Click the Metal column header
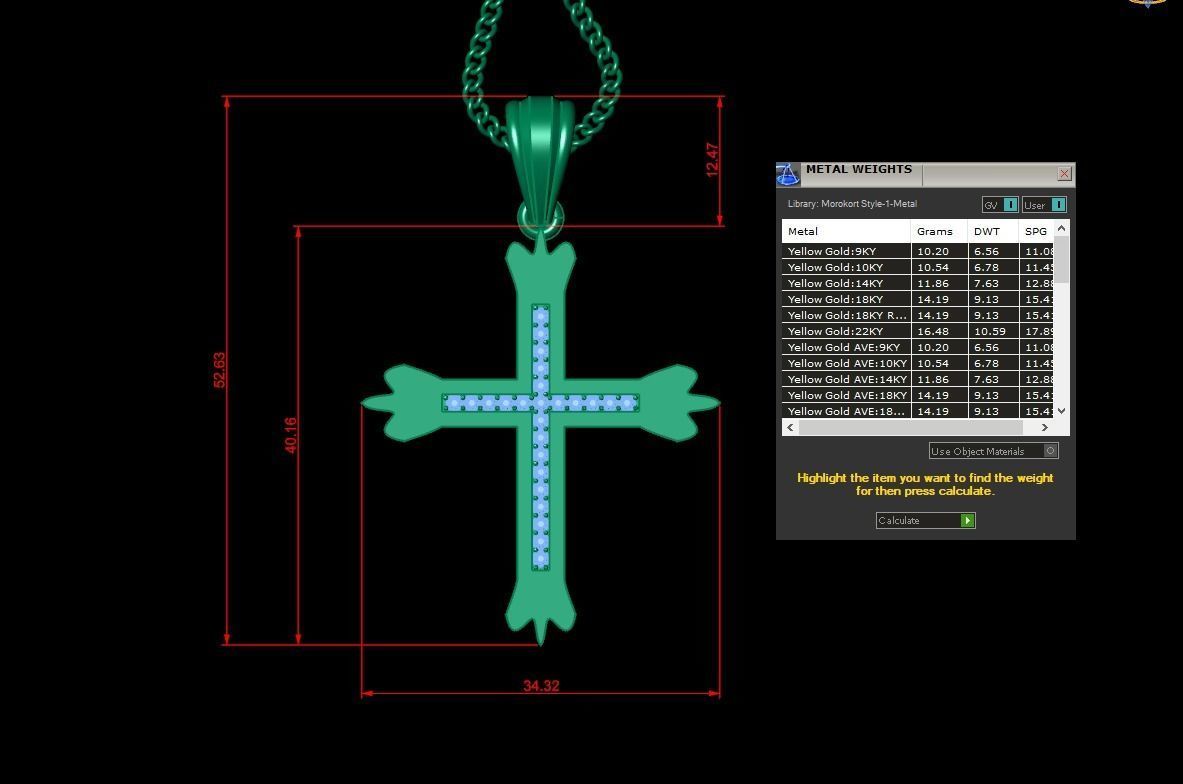This screenshot has height=784, width=1183. click(x=847, y=231)
